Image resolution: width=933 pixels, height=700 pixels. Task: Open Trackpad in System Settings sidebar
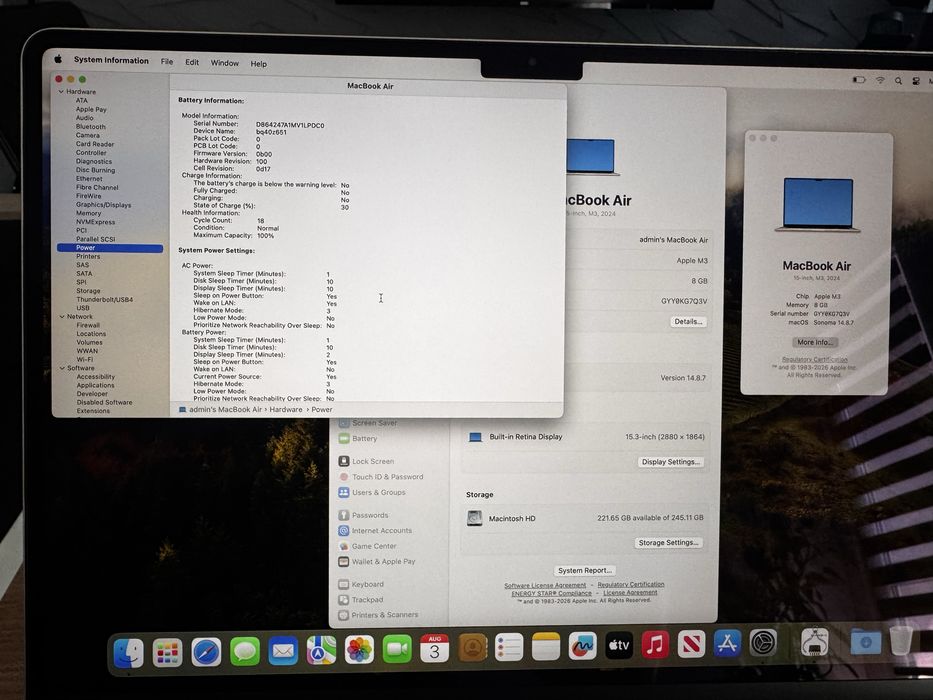(x=361, y=600)
